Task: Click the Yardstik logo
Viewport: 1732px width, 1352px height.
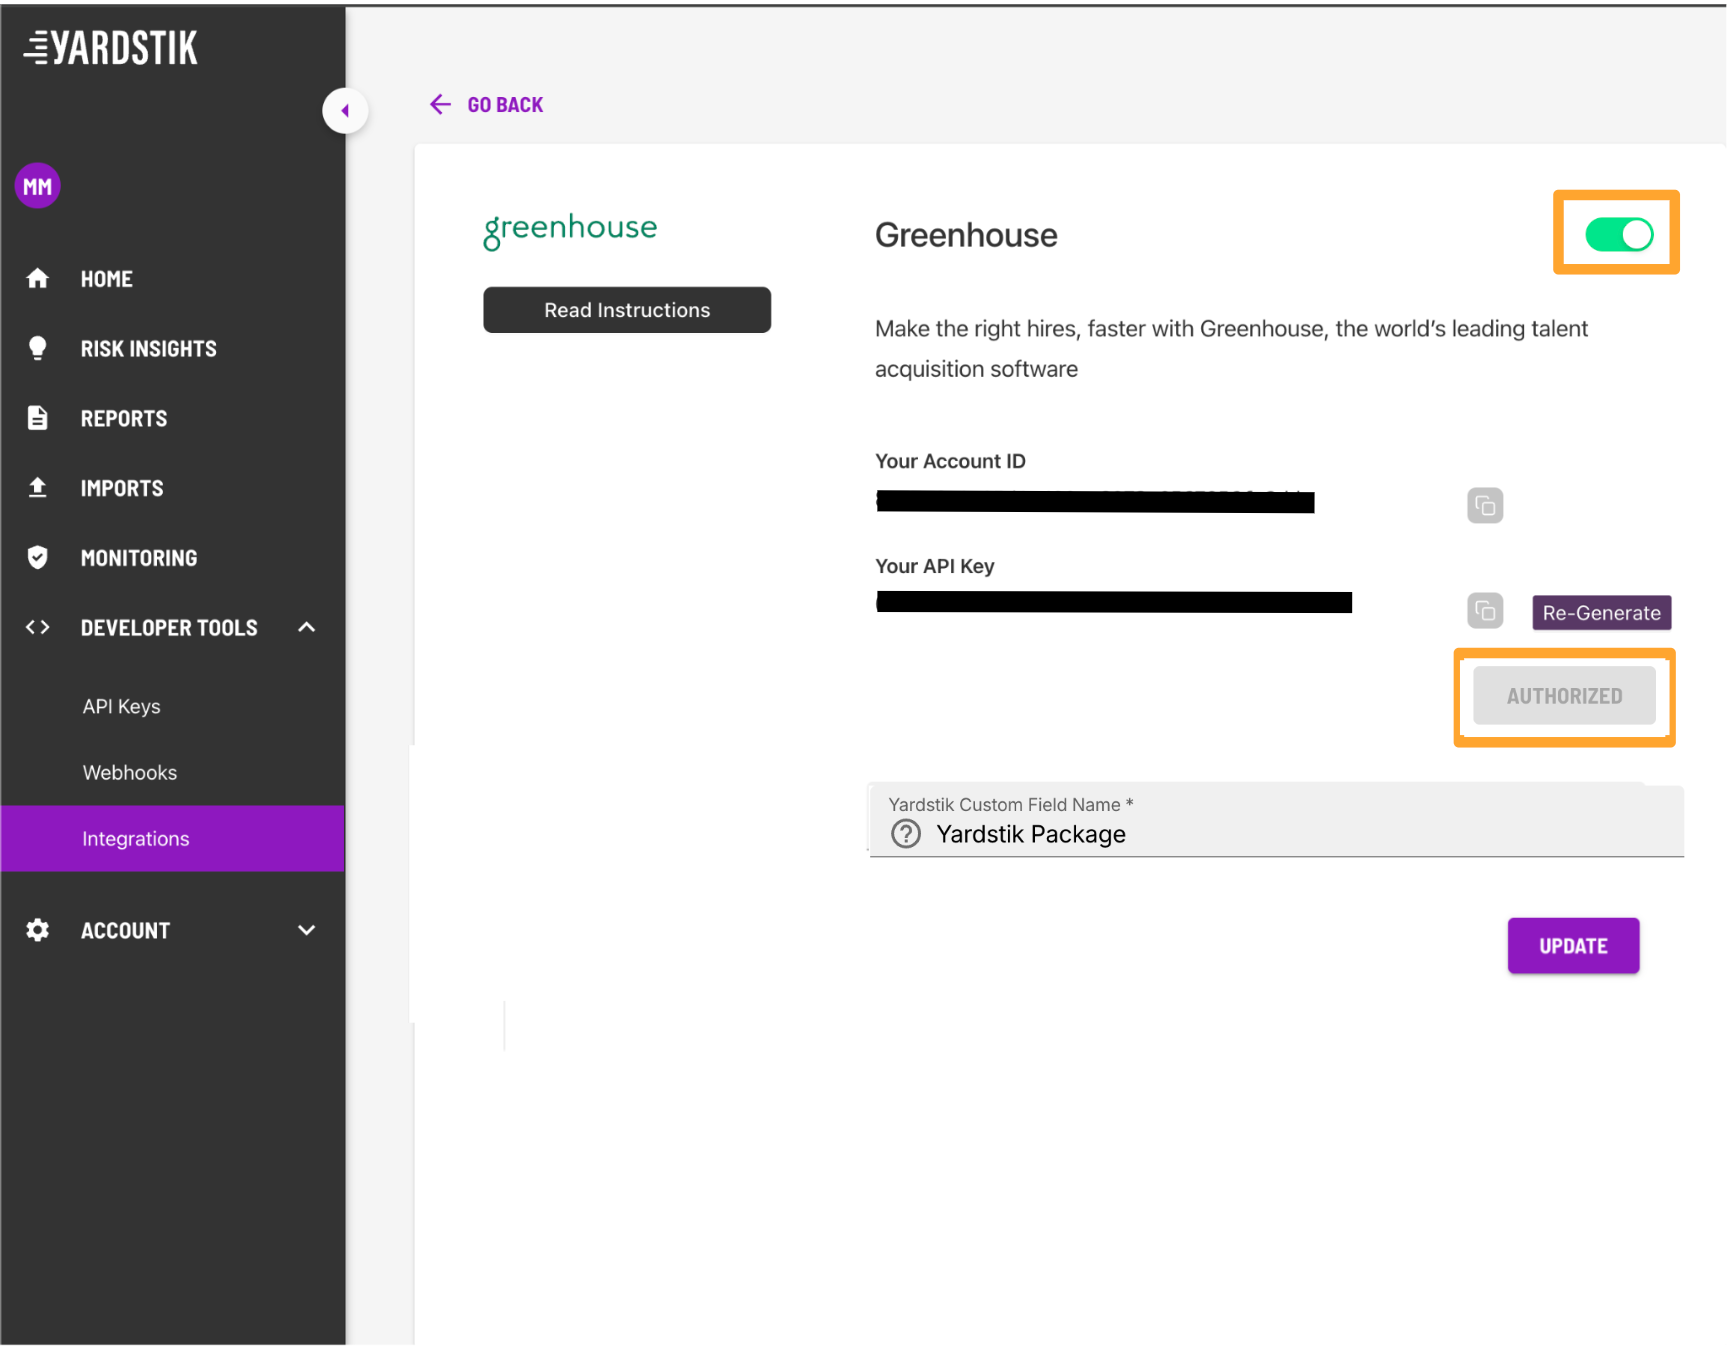Action: click(x=111, y=47)
